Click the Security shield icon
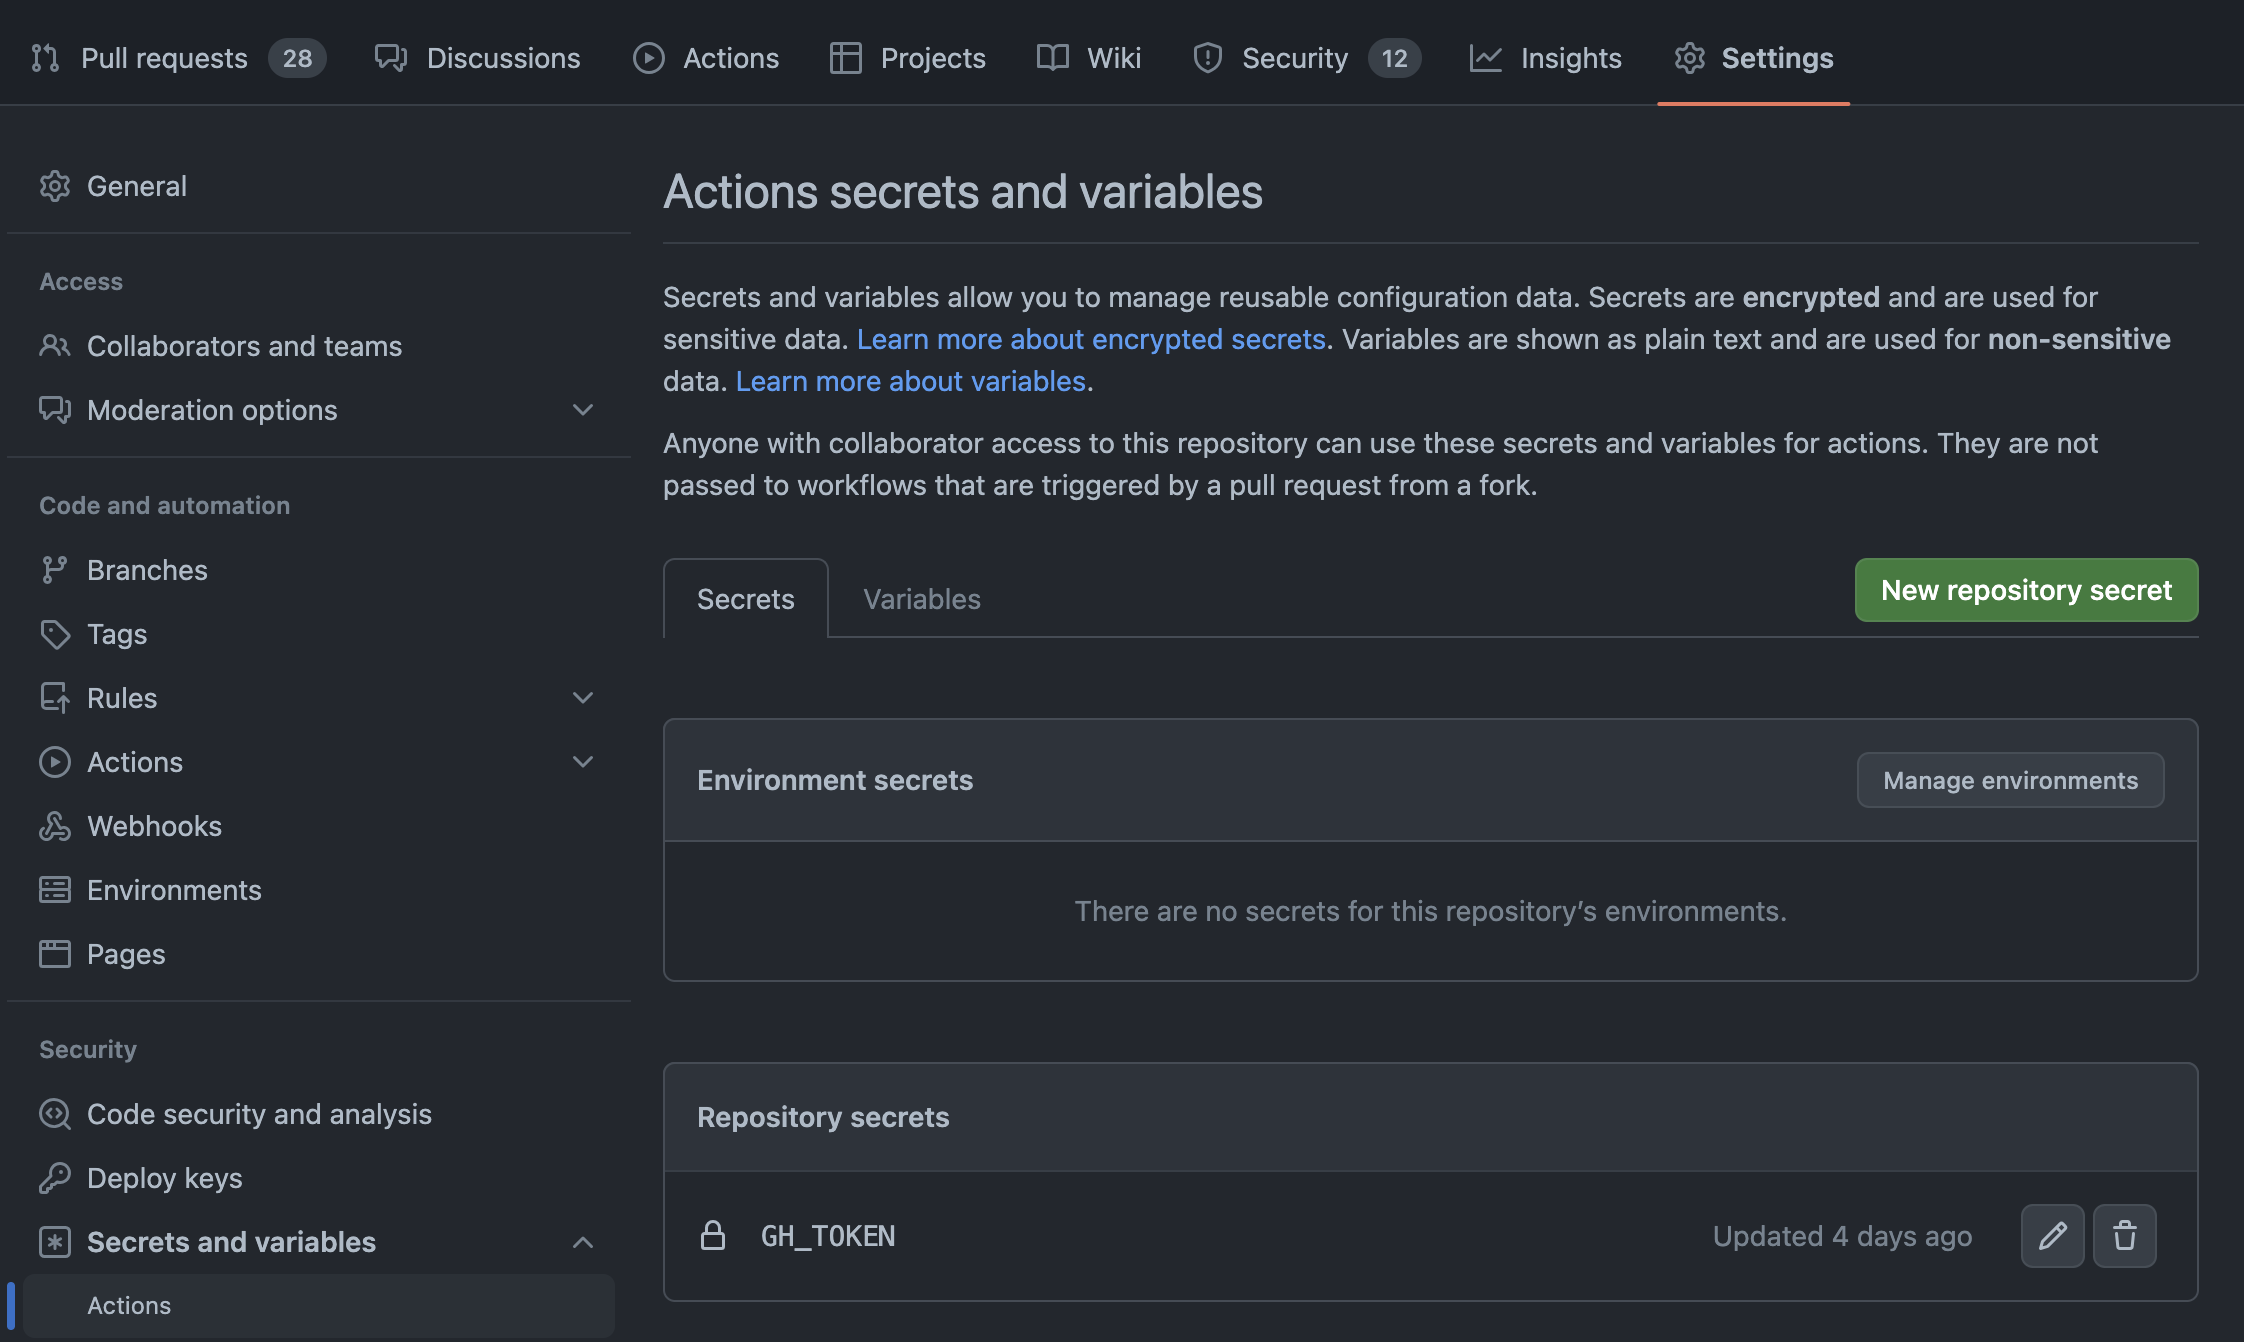Screen dimensions: 2244x1342 (x=1206, y=58)
